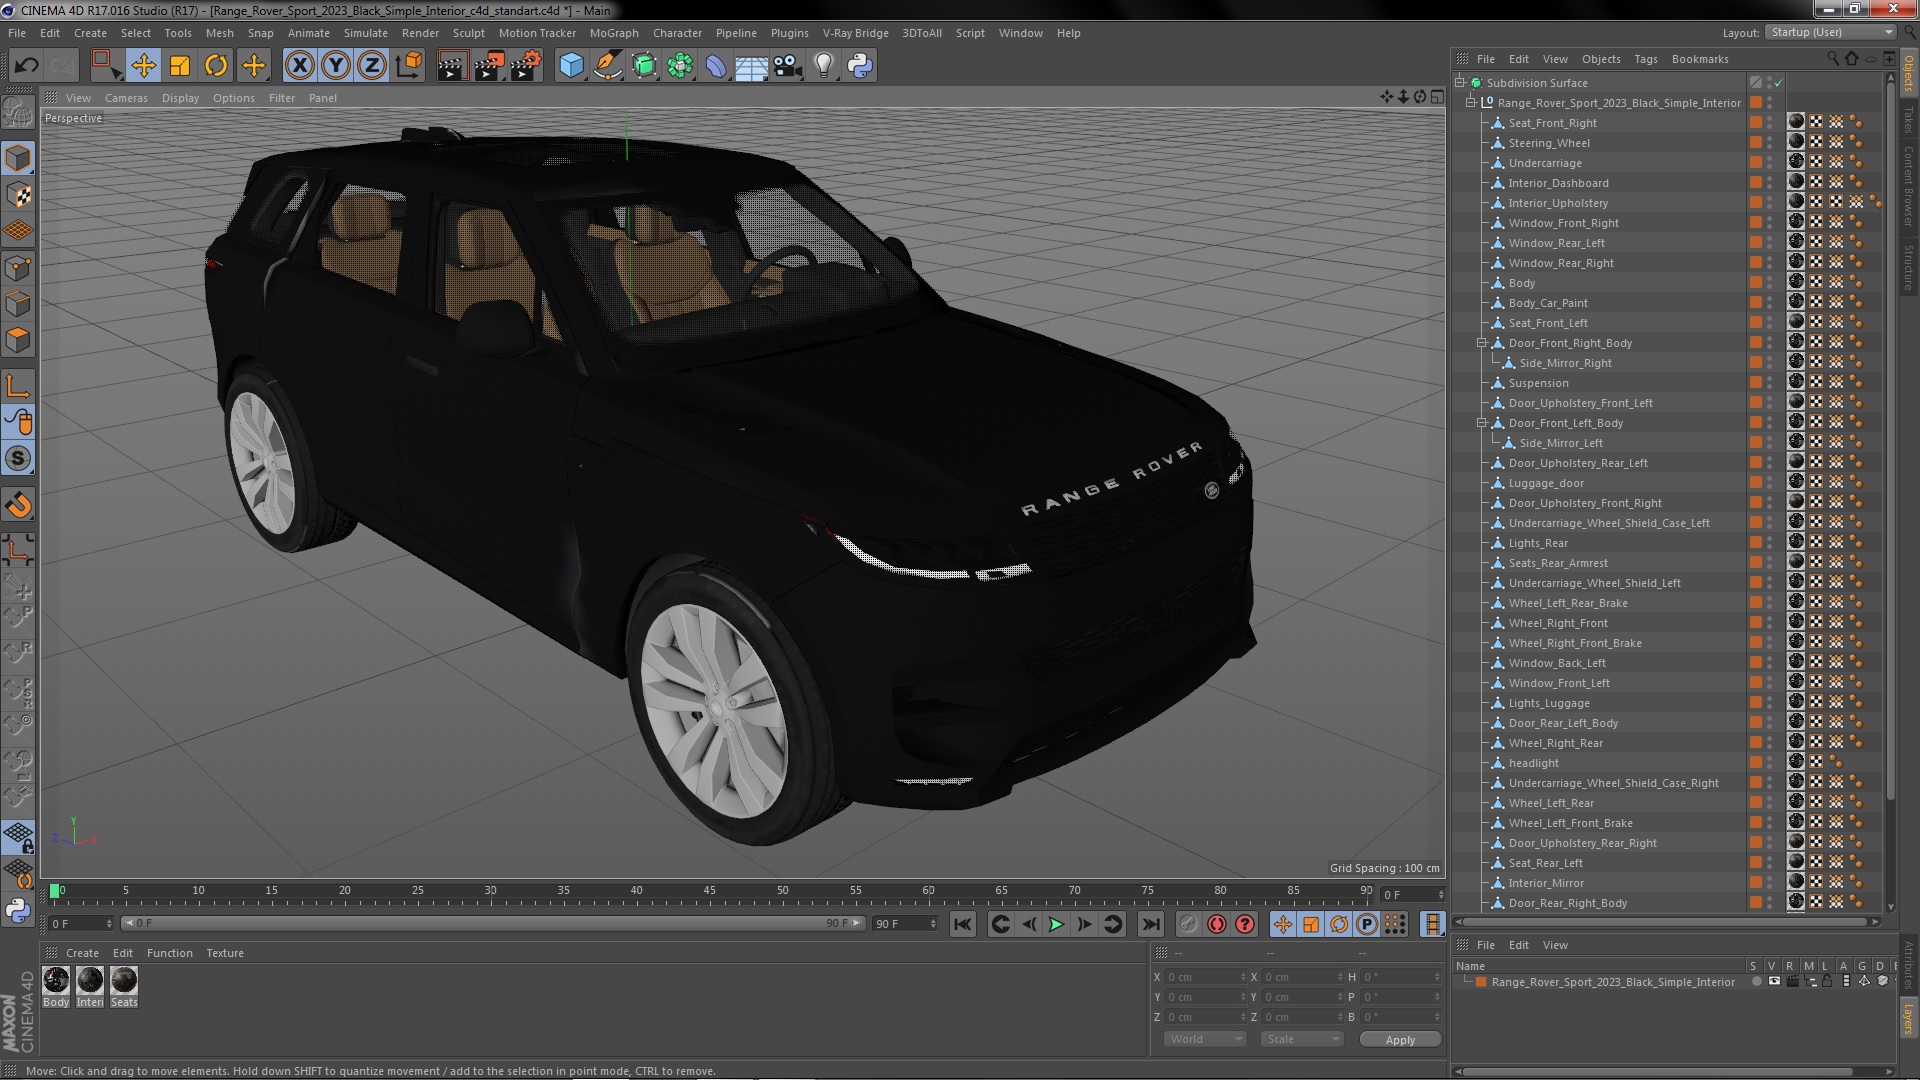
Task: Enable Make Editable in left palette
Action: pos(18,112)
